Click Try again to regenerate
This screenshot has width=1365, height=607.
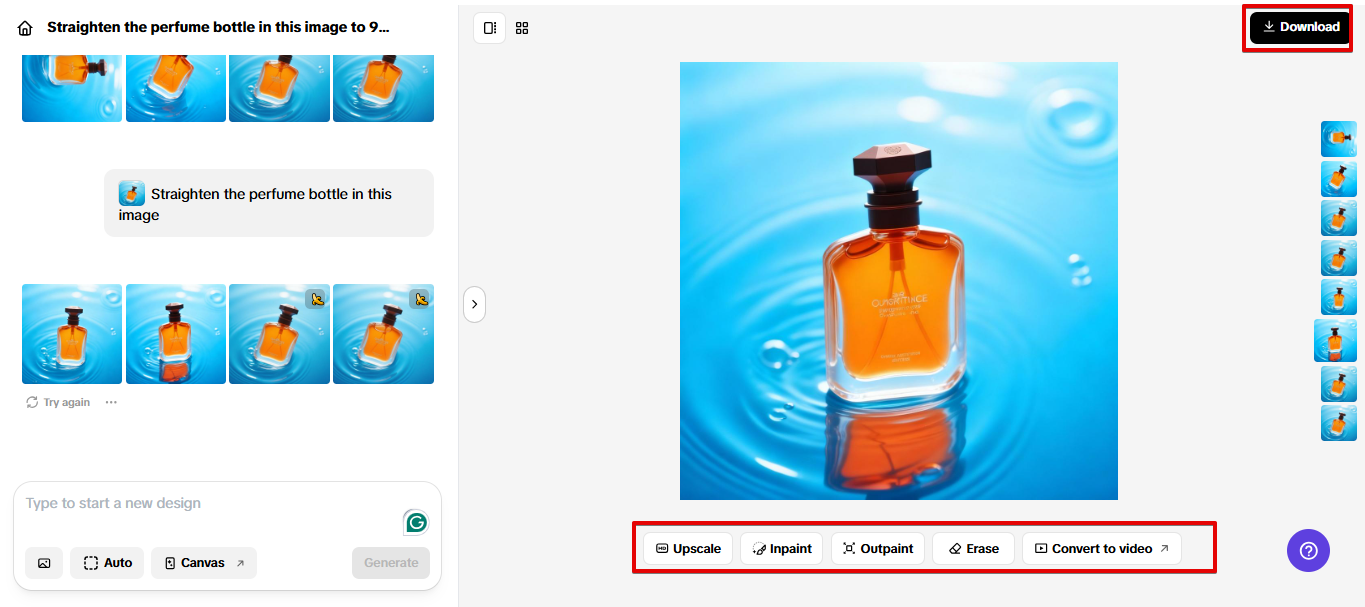(x=58, y=402)
